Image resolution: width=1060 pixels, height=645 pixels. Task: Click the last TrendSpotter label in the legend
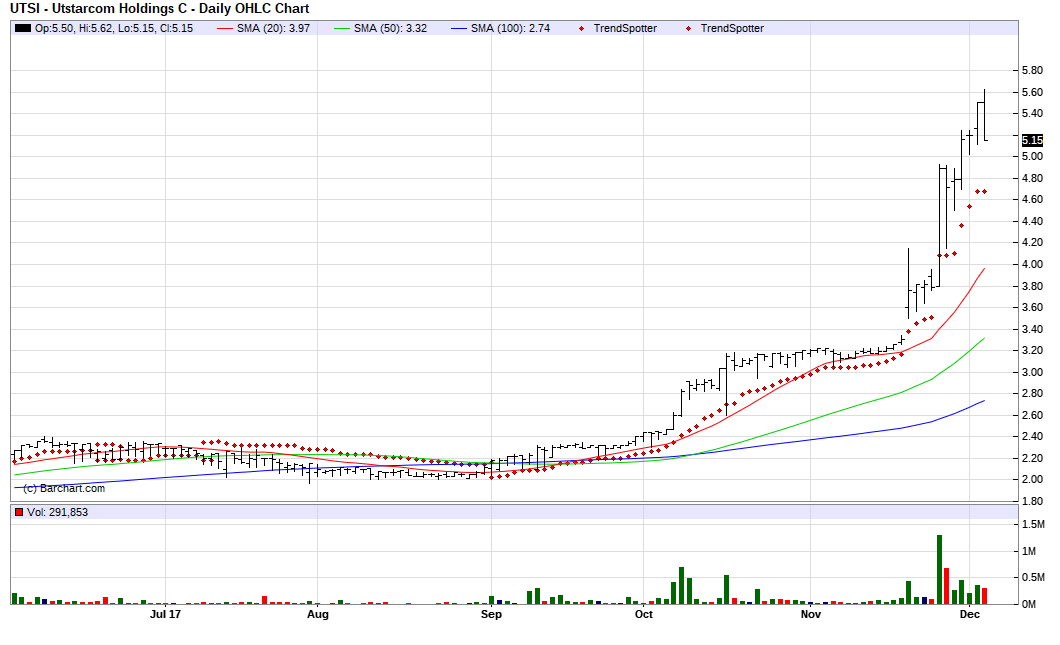[732, 28]
